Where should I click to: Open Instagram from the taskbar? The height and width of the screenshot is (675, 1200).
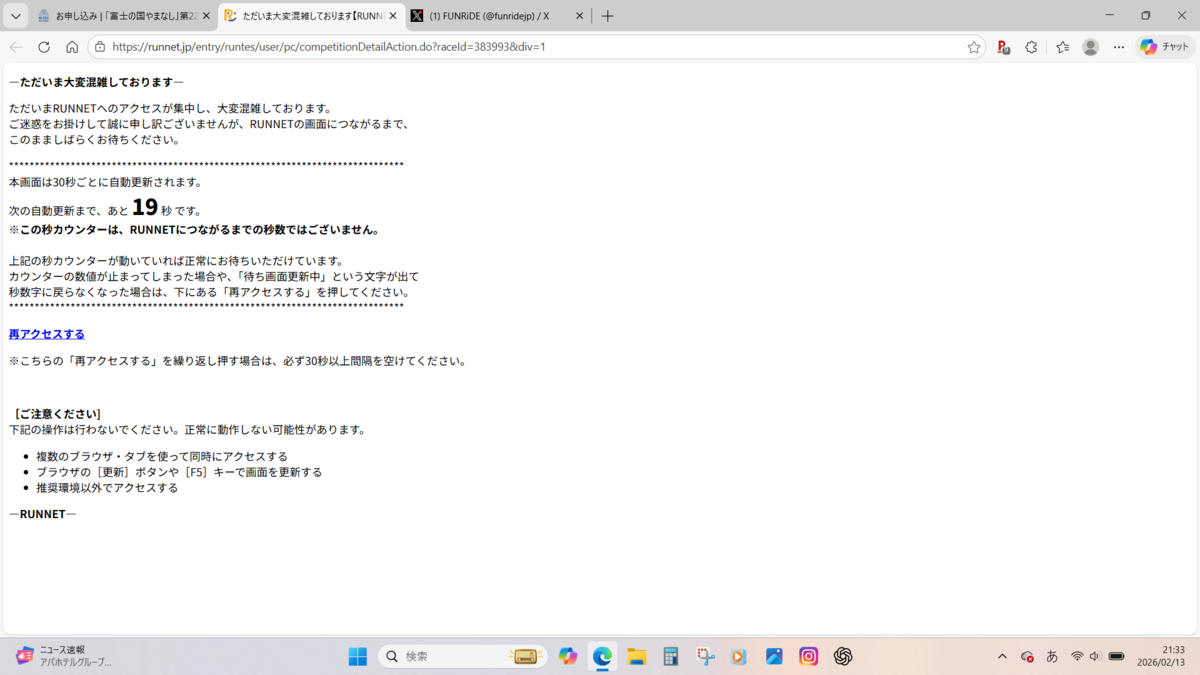pos(809,656)
